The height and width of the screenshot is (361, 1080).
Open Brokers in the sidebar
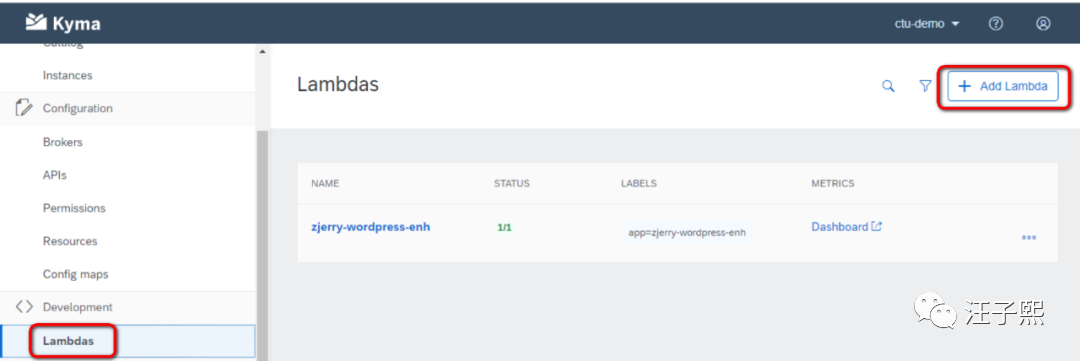(63, 142)
